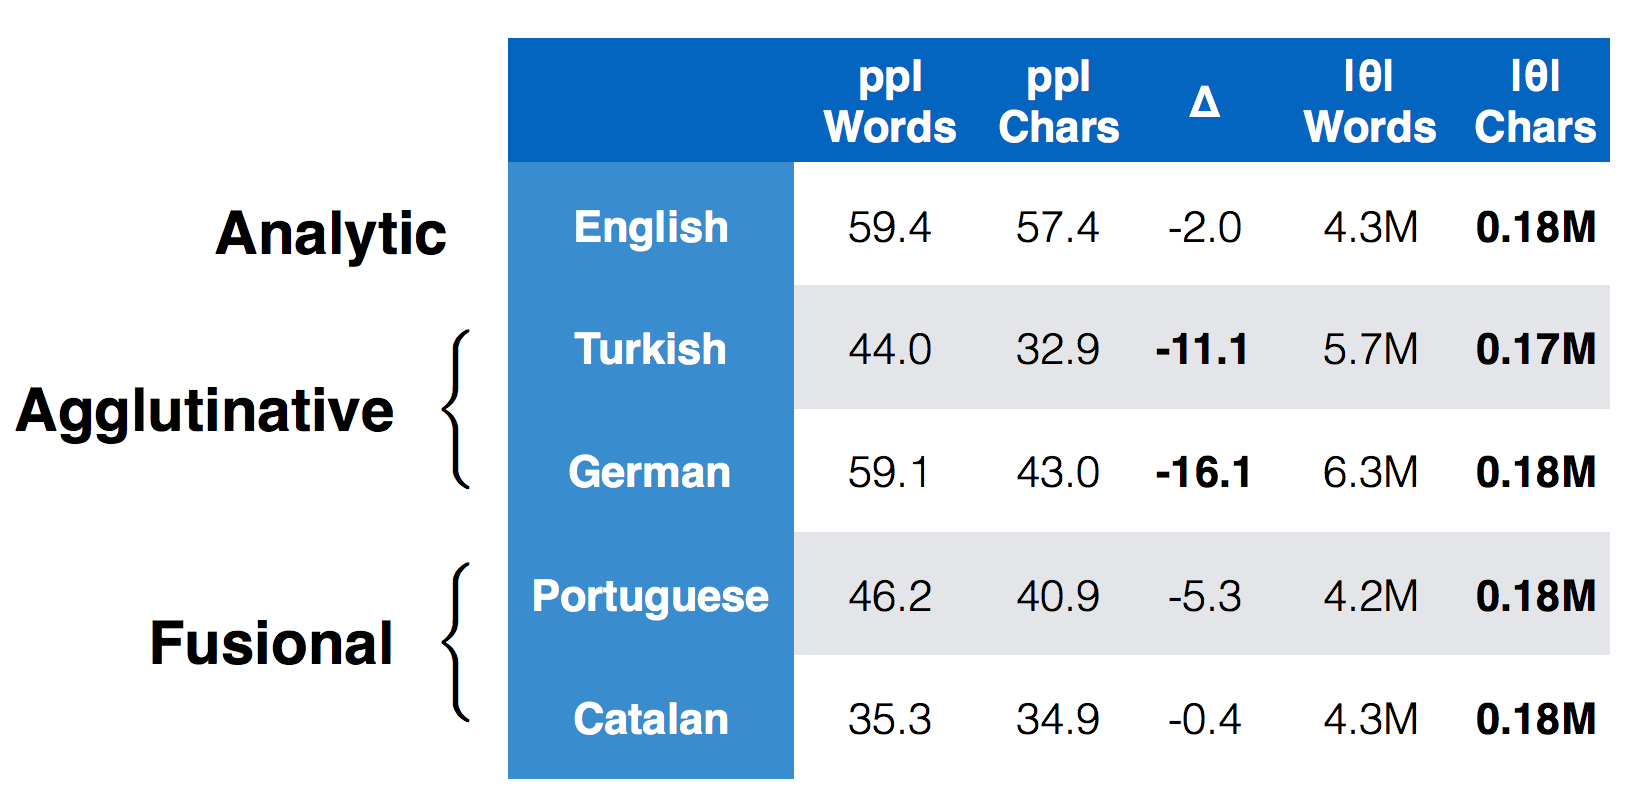Click the bold -11.1 delta value
This screenshot has height=790, width=1651.
tap(1202, 349)
